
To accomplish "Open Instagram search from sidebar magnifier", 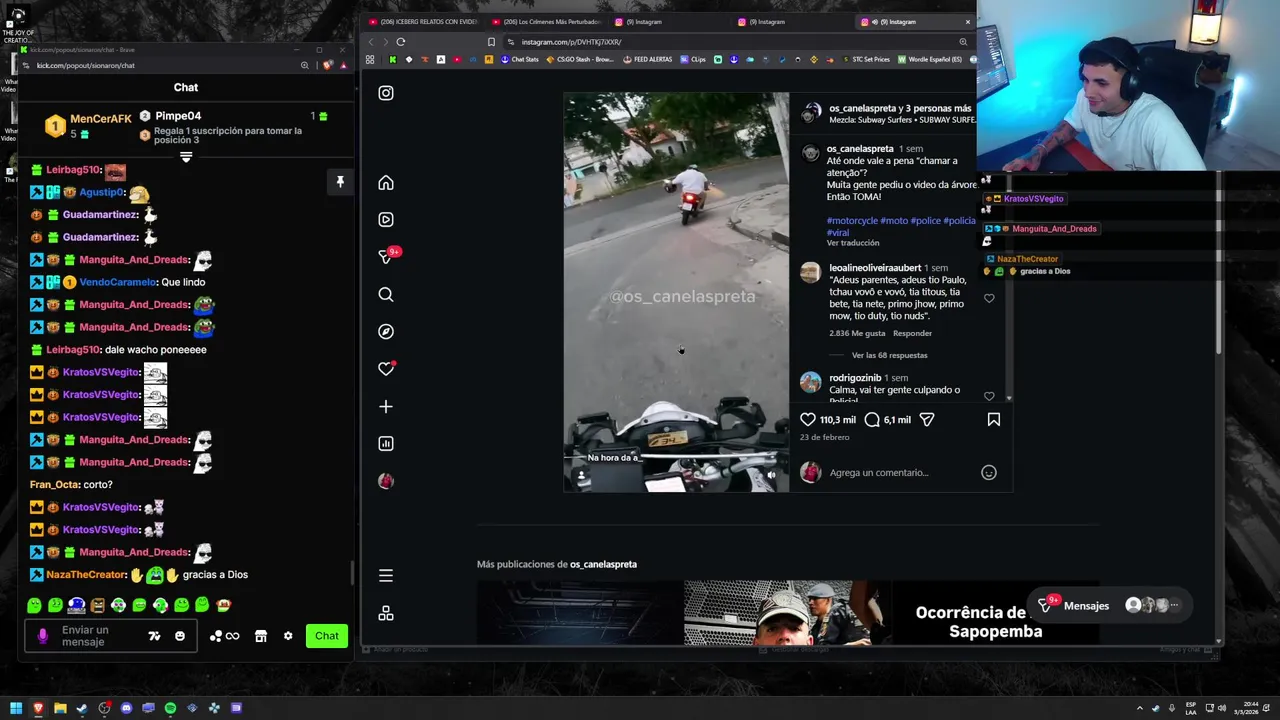I will [x=386, y=294].
